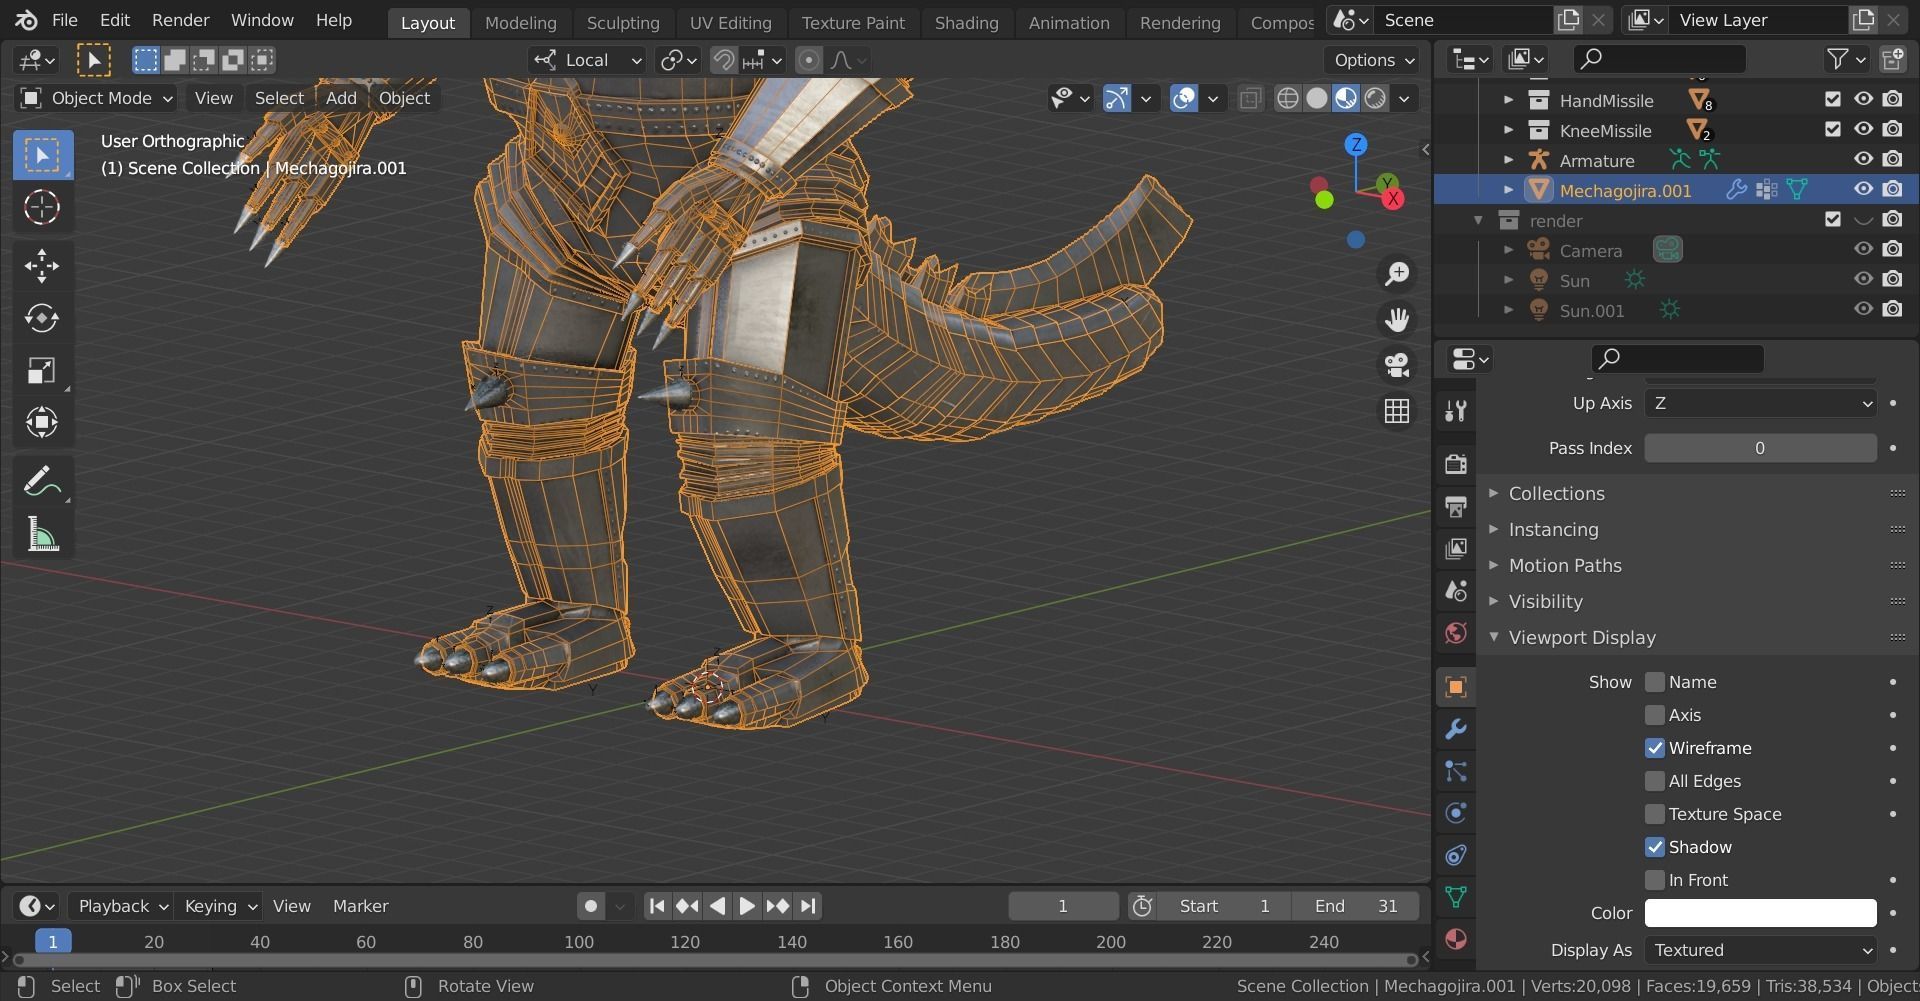Open the Material properties tab
Image resolution: width=1920 pixels, height=1001 pixels.
1456,939
